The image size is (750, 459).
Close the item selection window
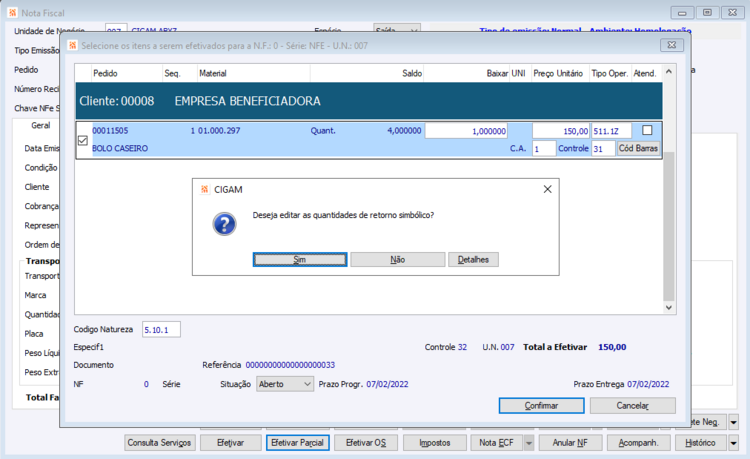(672, 45)
